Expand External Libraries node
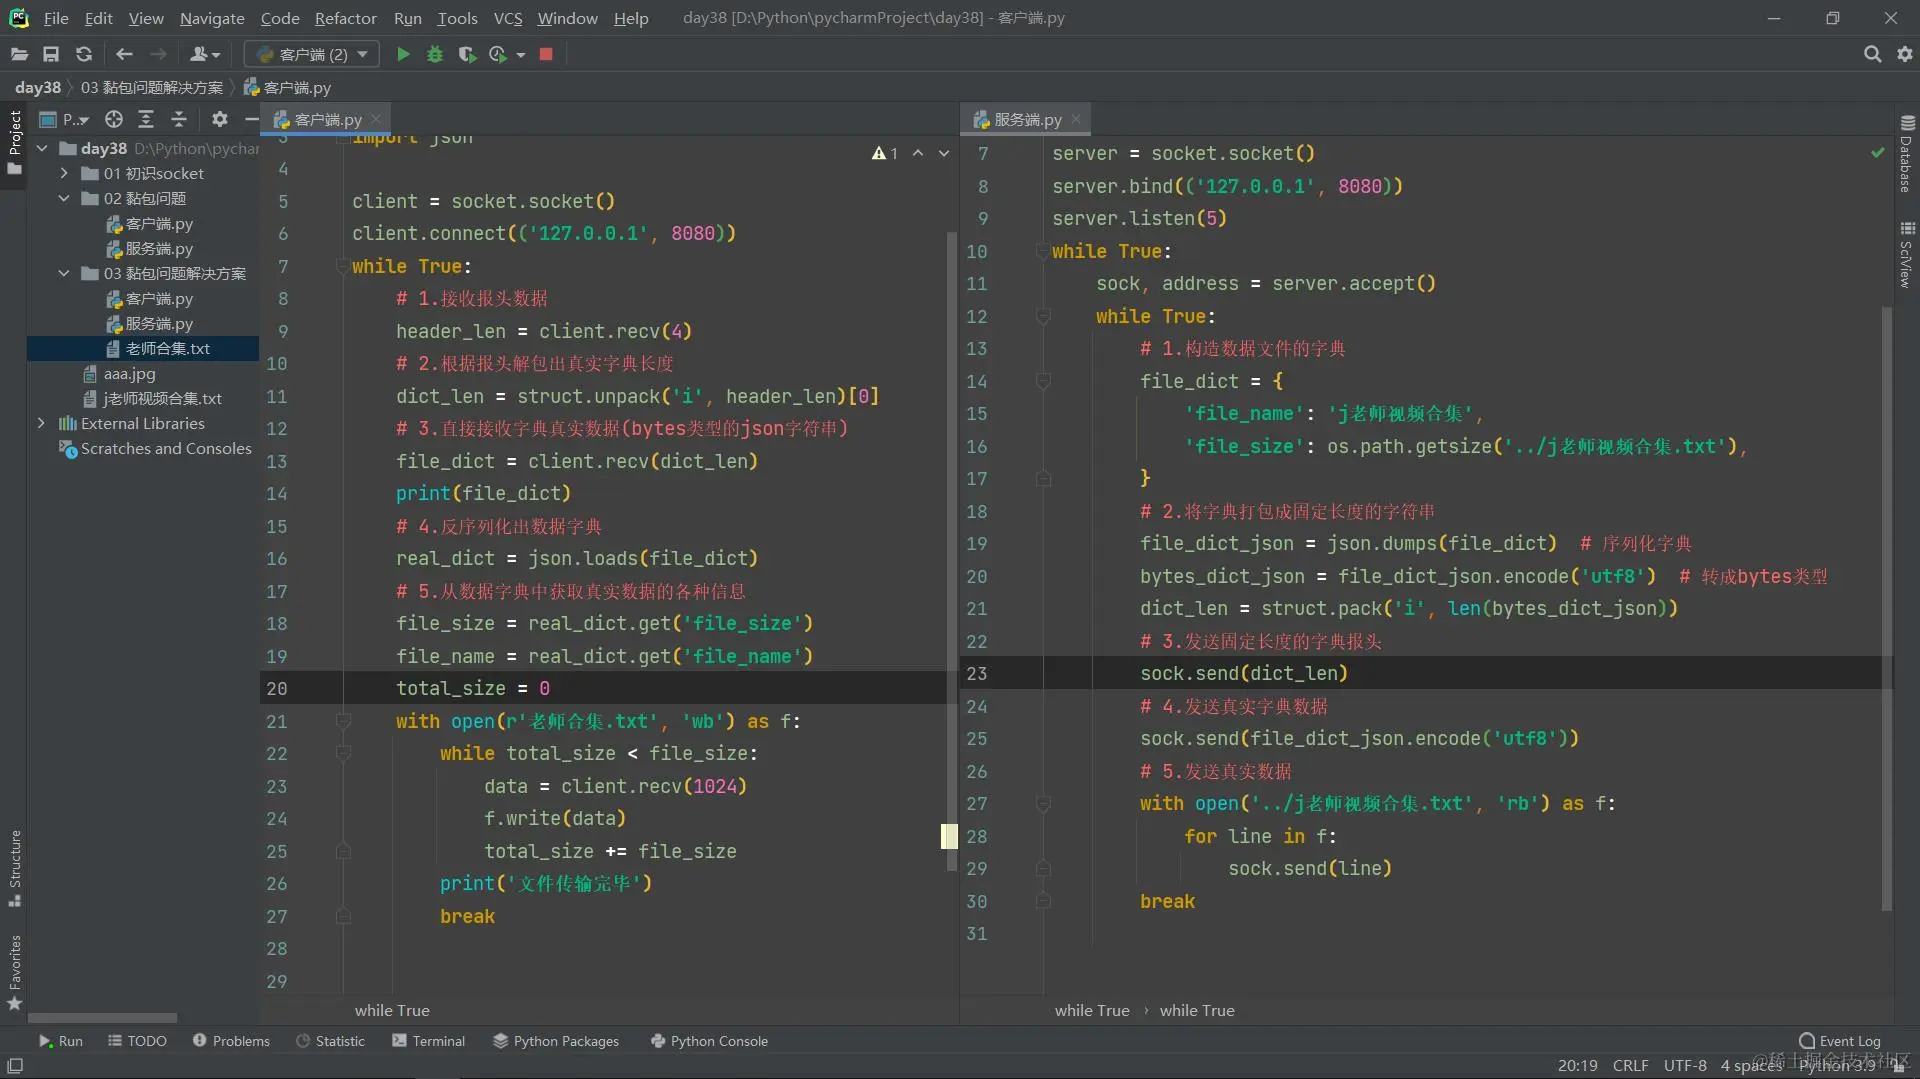The image size is (1920, 1079). [41, 423]
